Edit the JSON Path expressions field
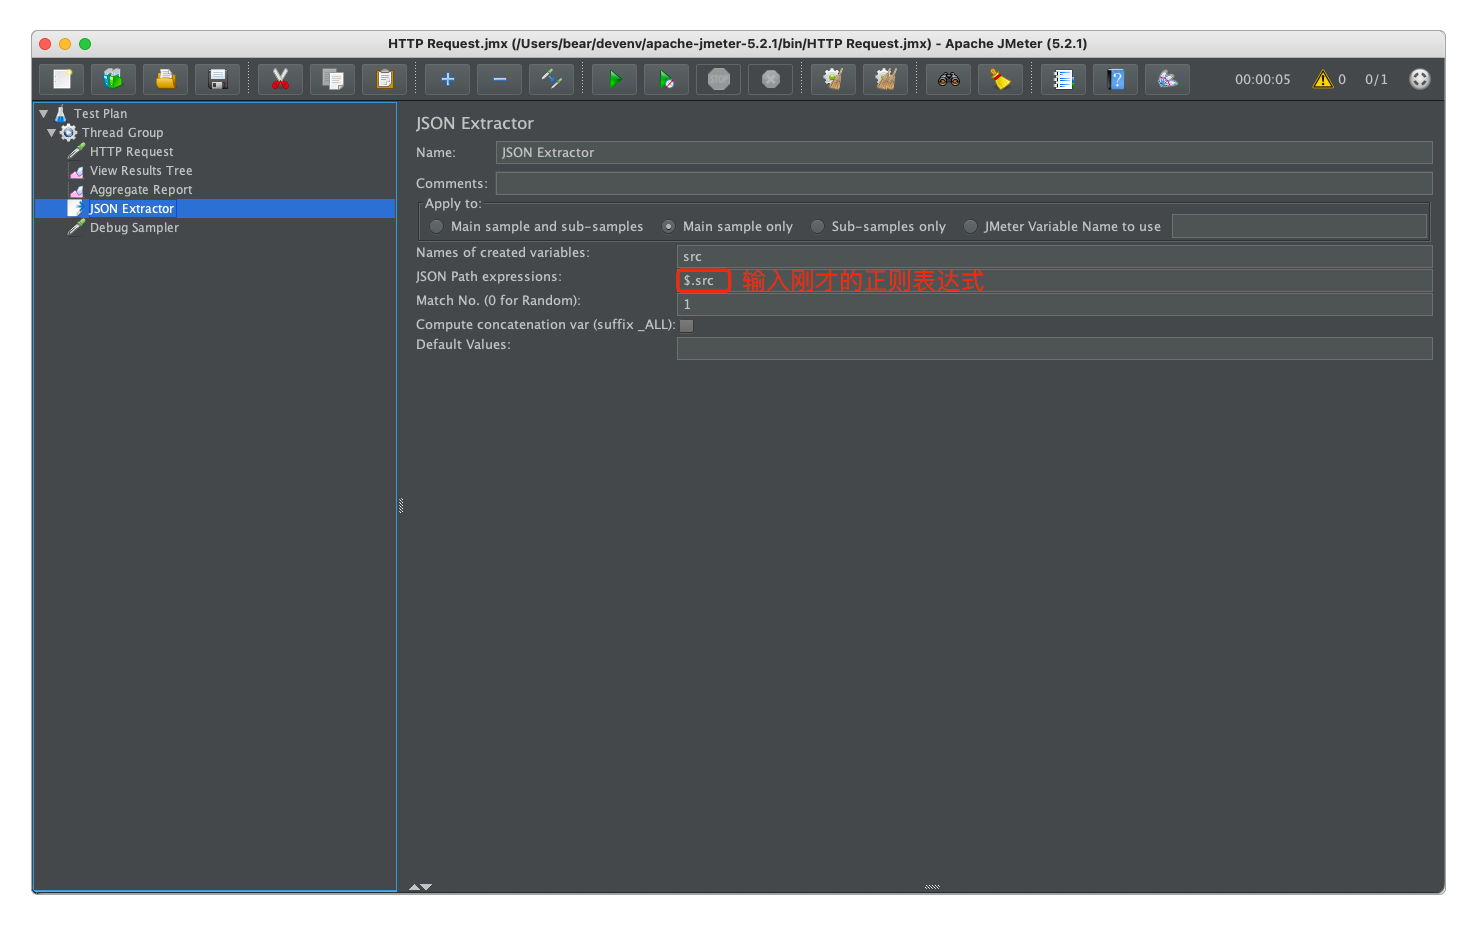Screen dimensions: 1476x925 click(x=1054, y=280)
